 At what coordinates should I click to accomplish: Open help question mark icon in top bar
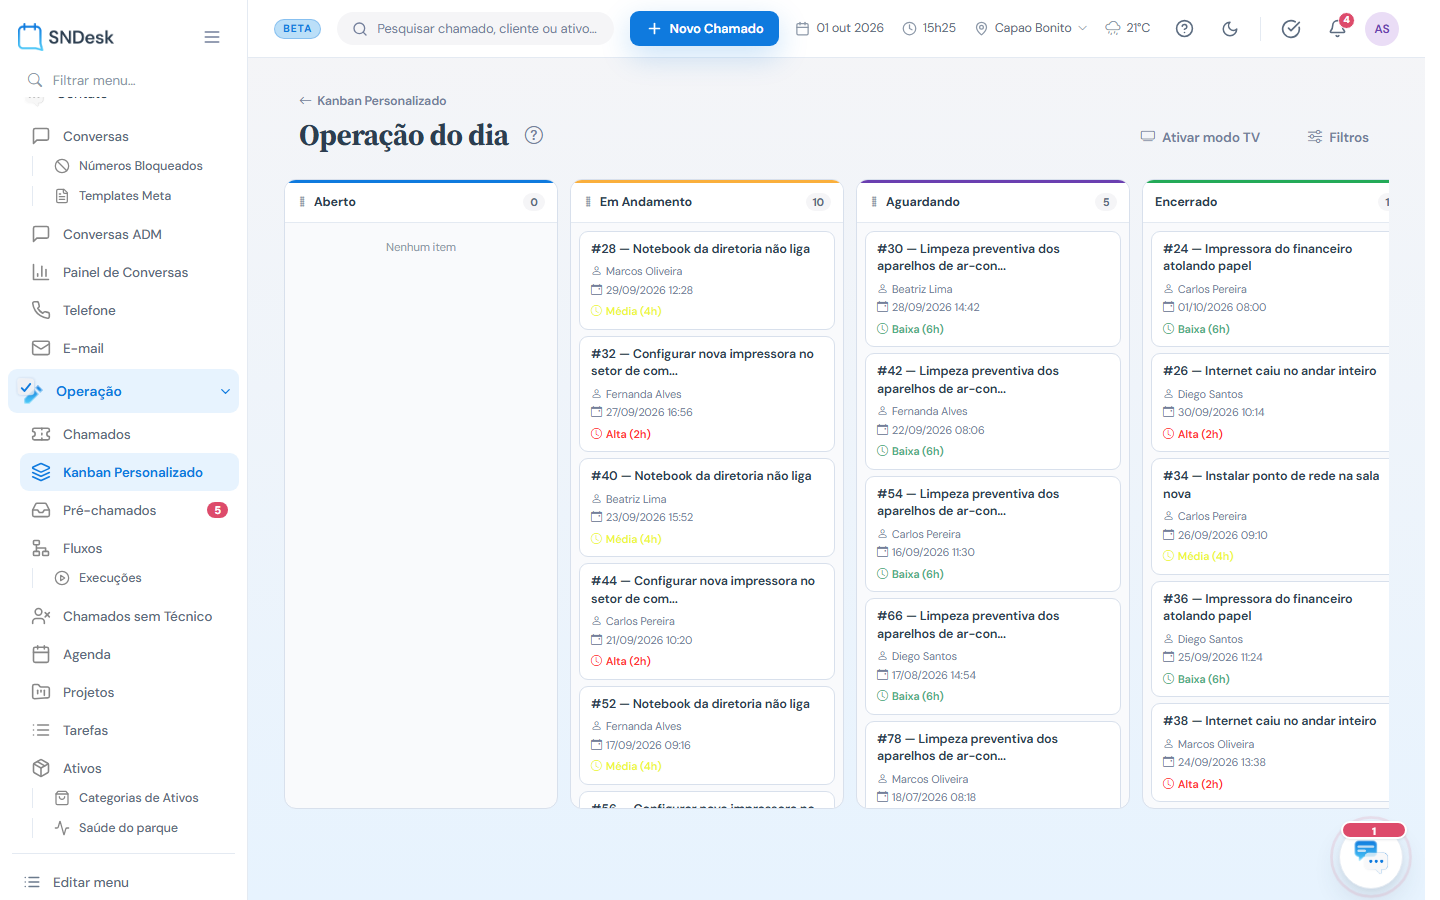(1184, 29)
